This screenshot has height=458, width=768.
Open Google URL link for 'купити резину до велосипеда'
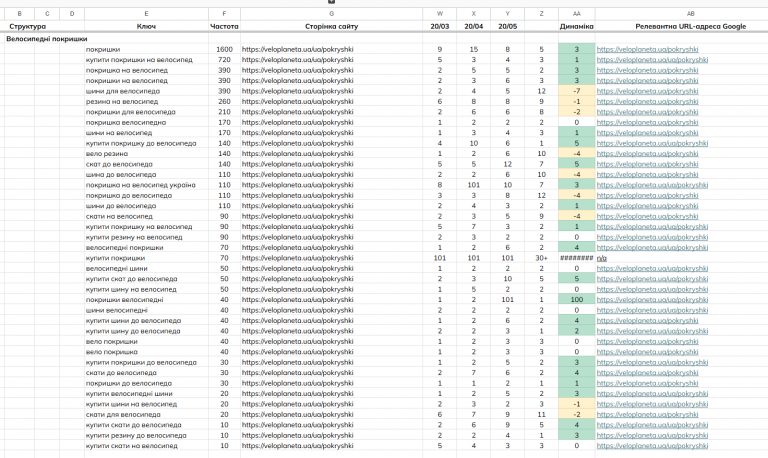coord(652,435)
